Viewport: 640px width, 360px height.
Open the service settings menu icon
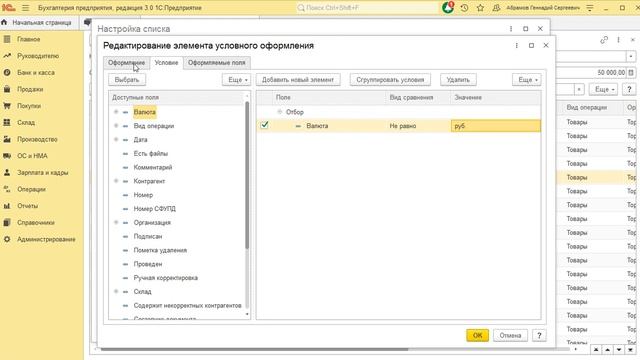click(x=590, y=8)
